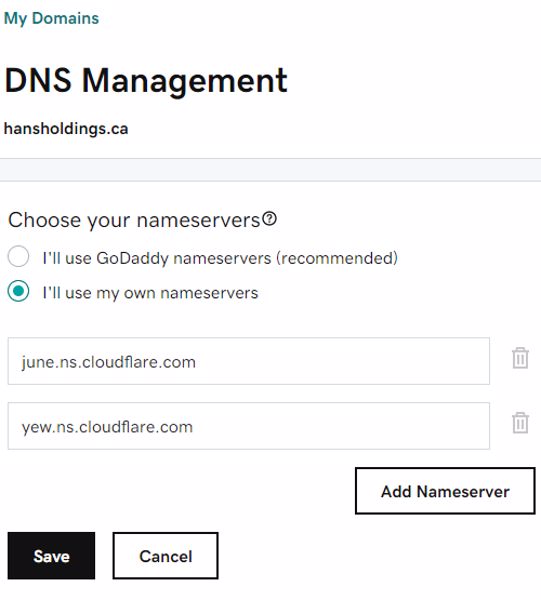The height and width of the screenshot is (600, 541).
Task: Click the "I'll use my own nameservers" label
Action: coord(150,293)
